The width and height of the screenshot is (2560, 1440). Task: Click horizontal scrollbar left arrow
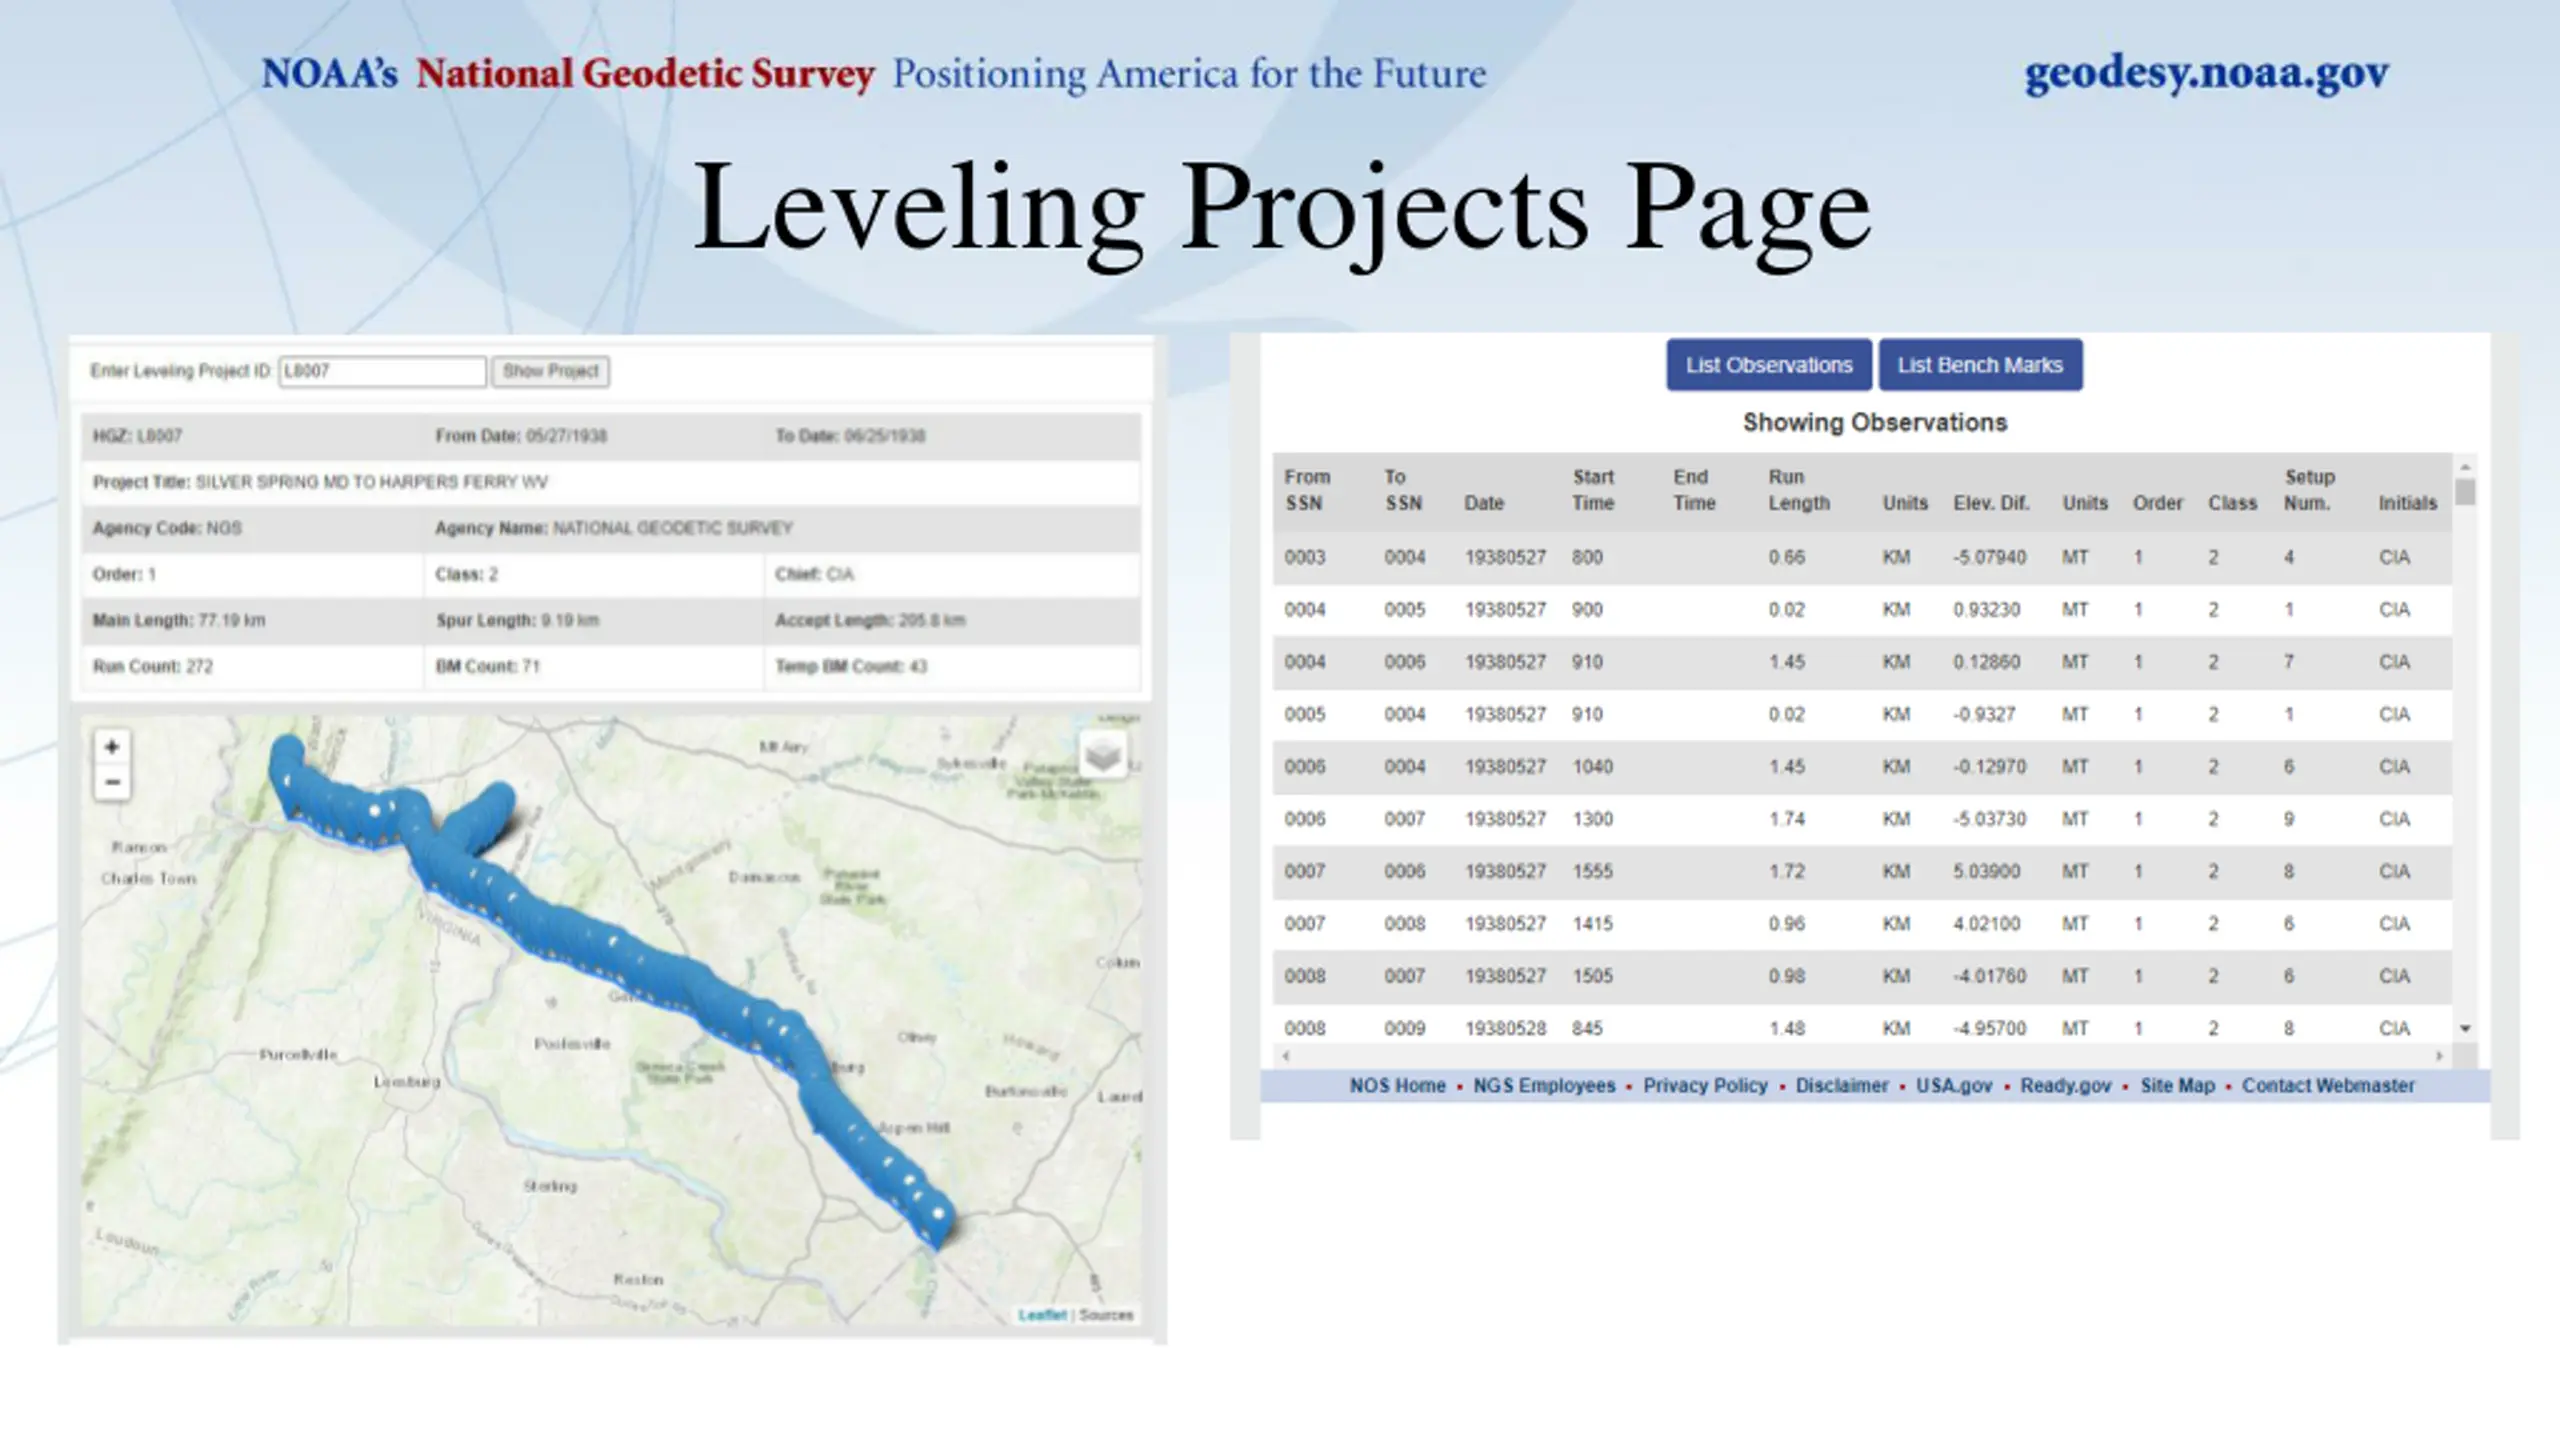coord(1286,1055)
